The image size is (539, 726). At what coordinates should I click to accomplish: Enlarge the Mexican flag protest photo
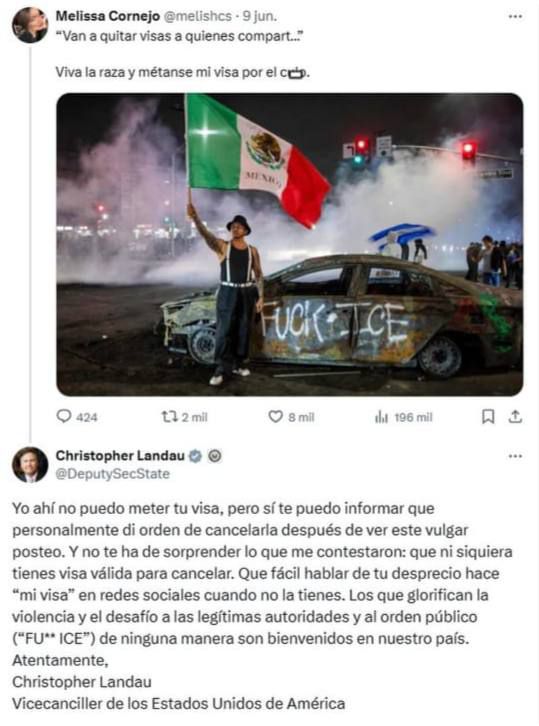pos(290,244)
